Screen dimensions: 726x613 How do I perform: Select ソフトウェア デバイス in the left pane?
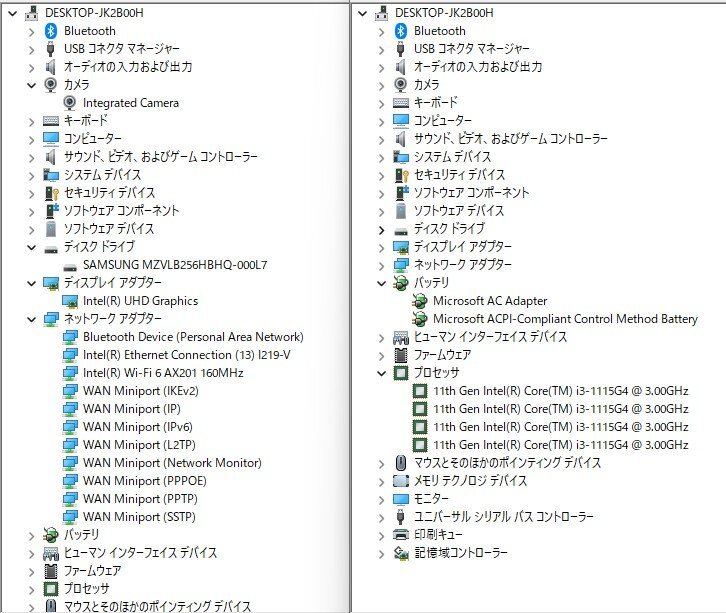[108, 229]
